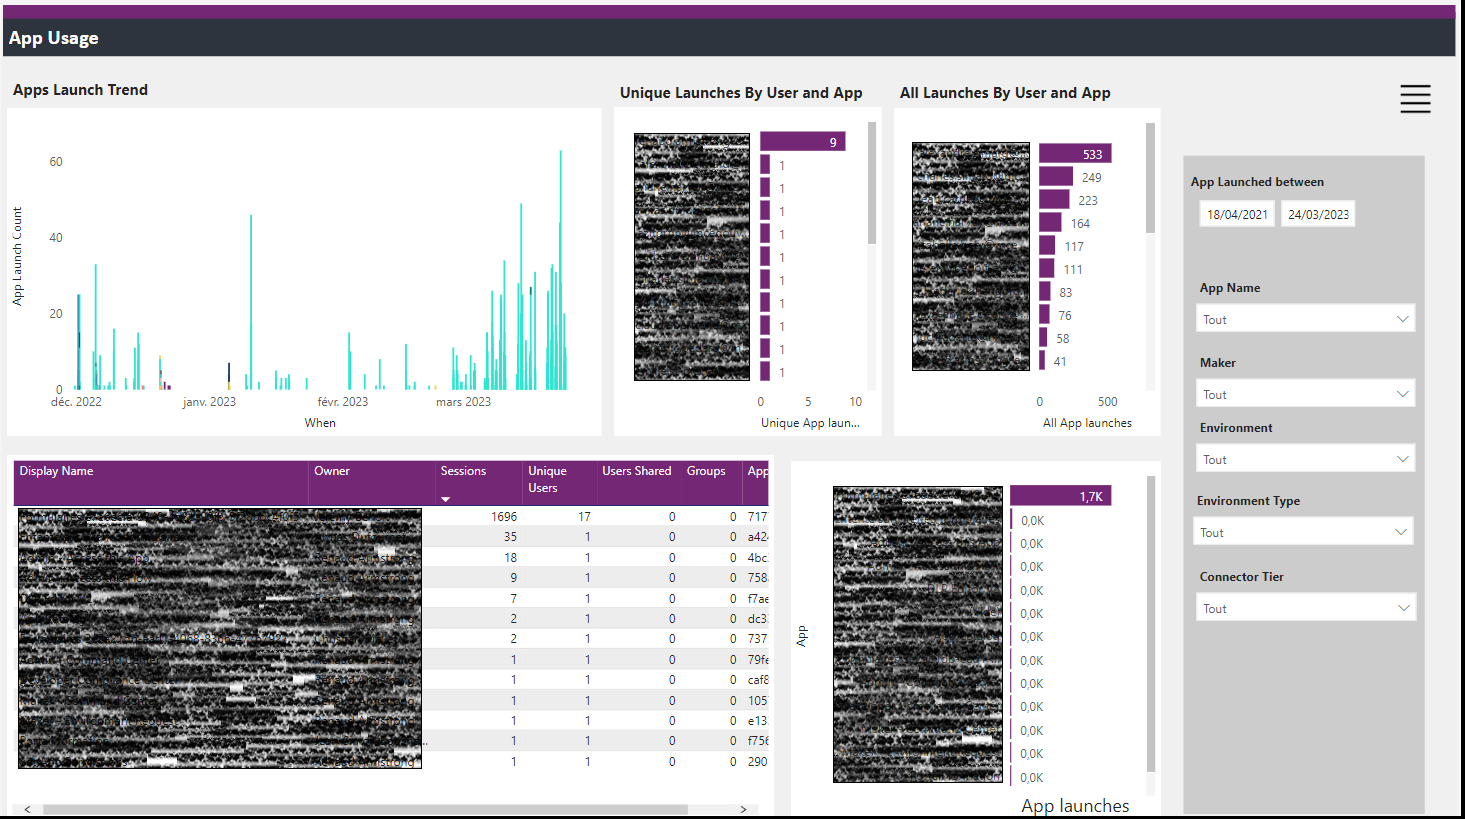Screen dimensions: 1465x819
Task: Edit the start date 18/04/2021
Action: point(1237,214)
